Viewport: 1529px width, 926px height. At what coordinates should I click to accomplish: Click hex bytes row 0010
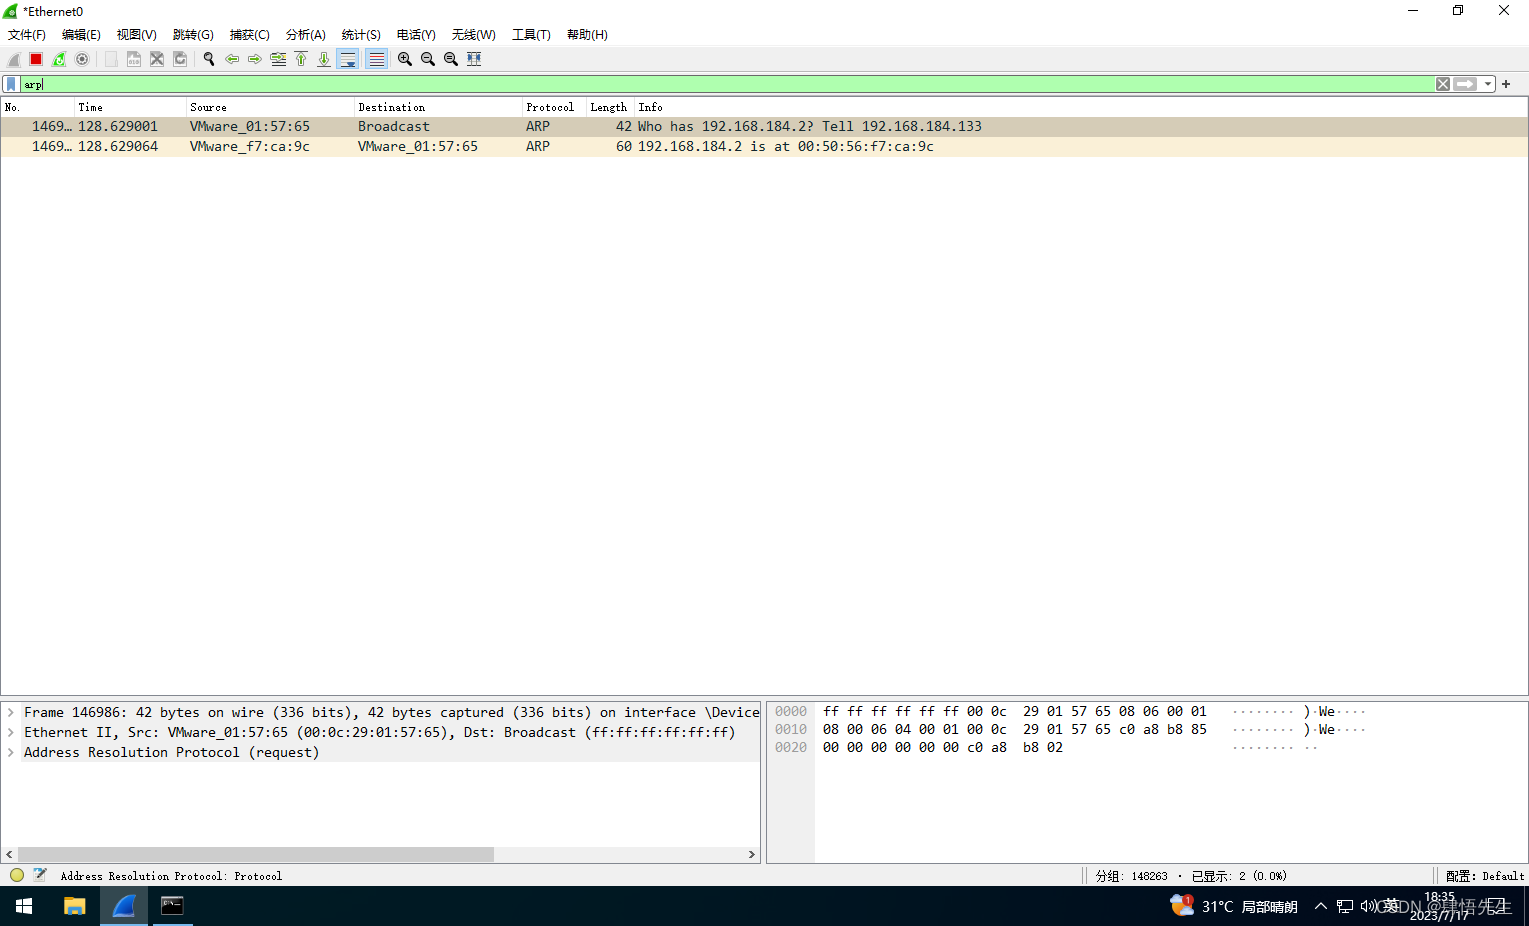coord(1015,730)
